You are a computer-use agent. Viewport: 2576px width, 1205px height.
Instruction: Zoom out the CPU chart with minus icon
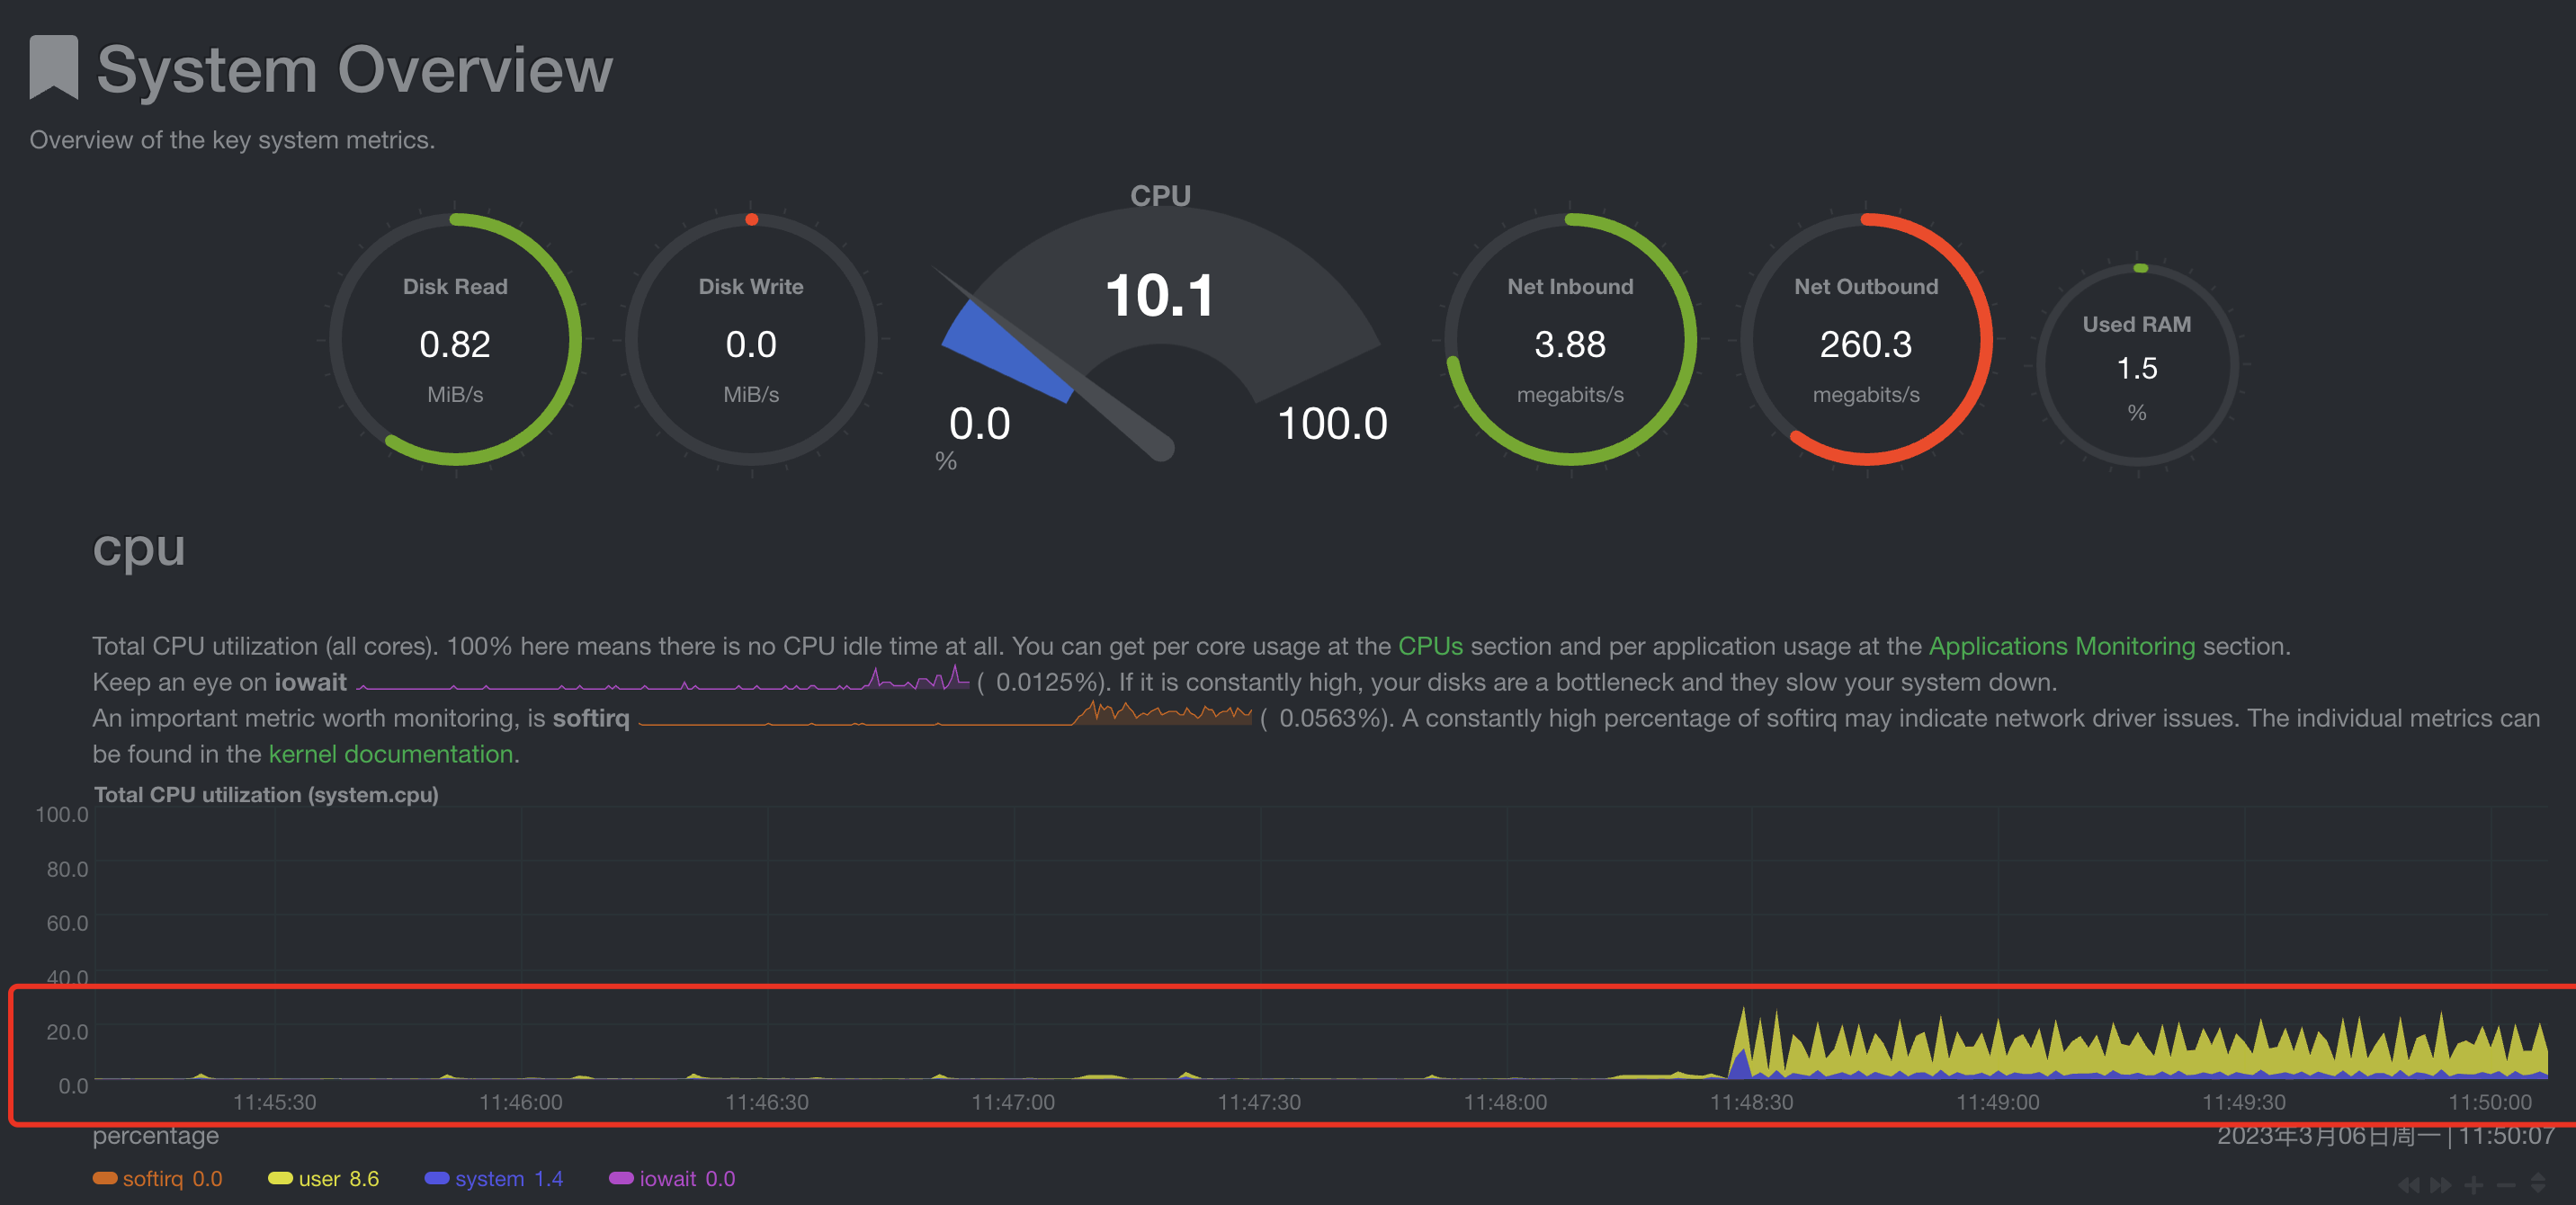point(2506,1185)
